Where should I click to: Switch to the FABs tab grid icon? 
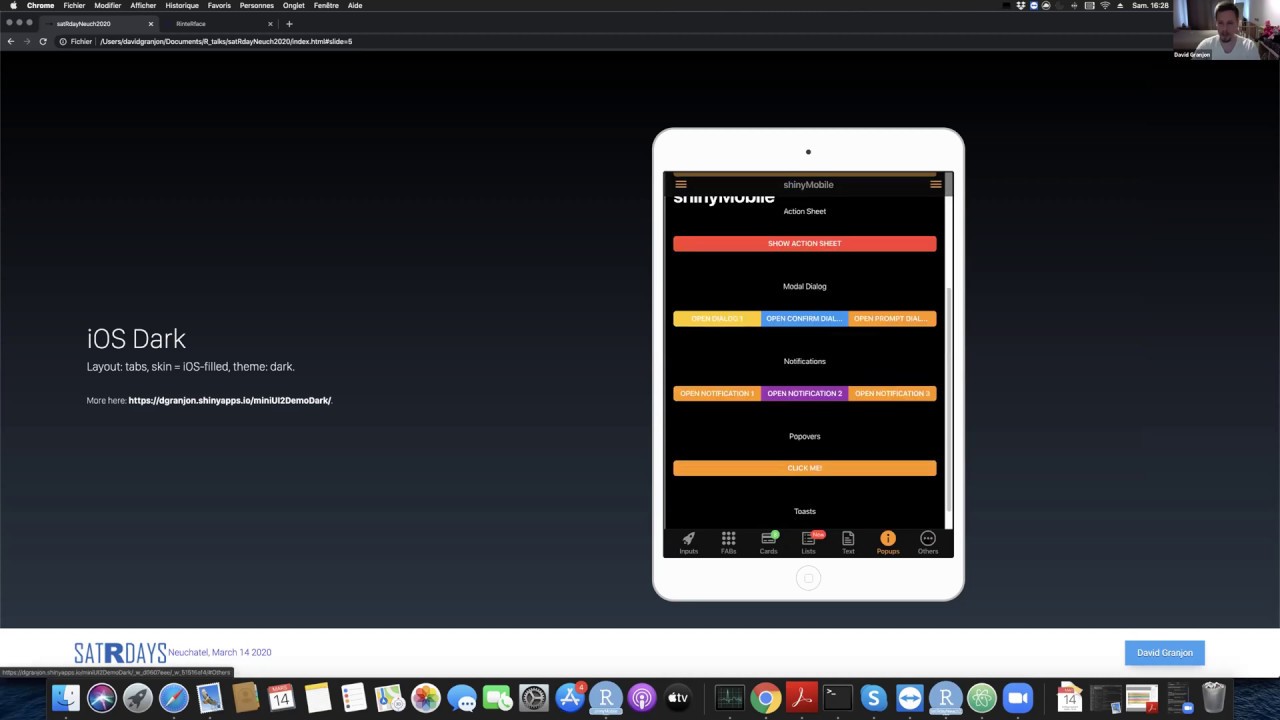[728, 538]
